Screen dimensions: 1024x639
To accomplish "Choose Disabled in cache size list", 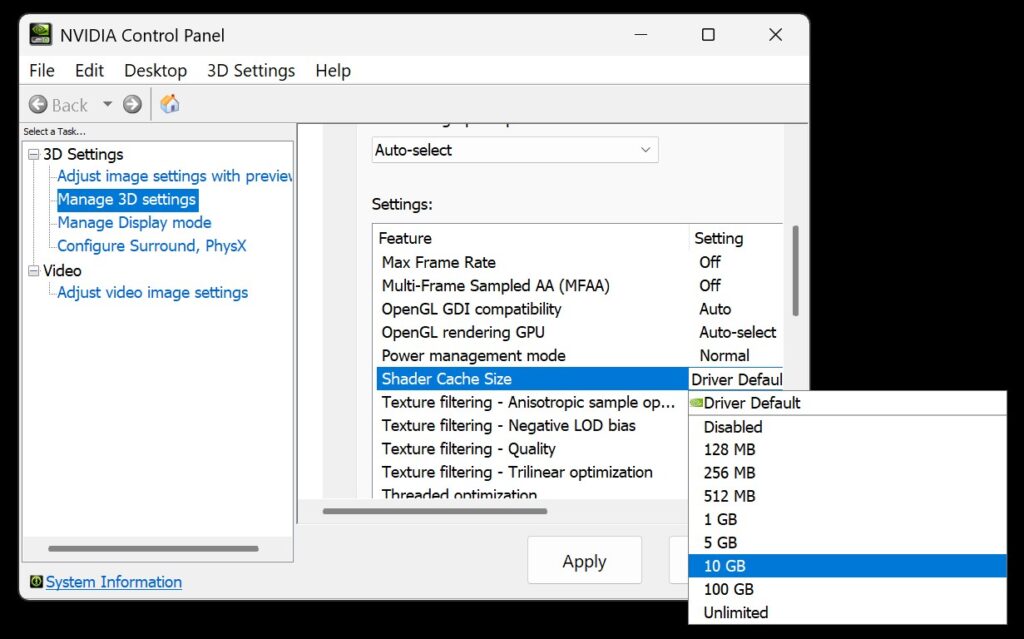I will [848, 427].
